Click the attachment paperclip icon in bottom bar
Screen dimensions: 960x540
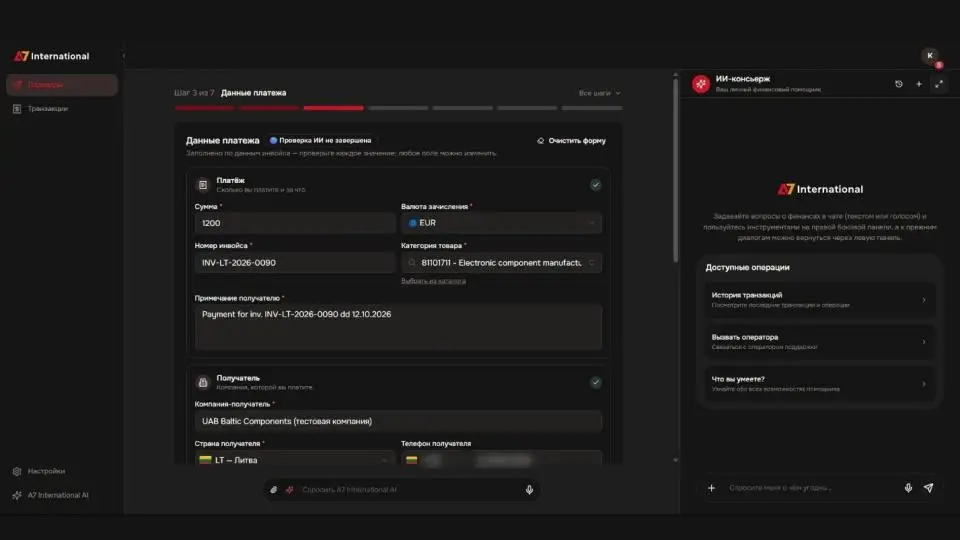(x=274, y=489)
